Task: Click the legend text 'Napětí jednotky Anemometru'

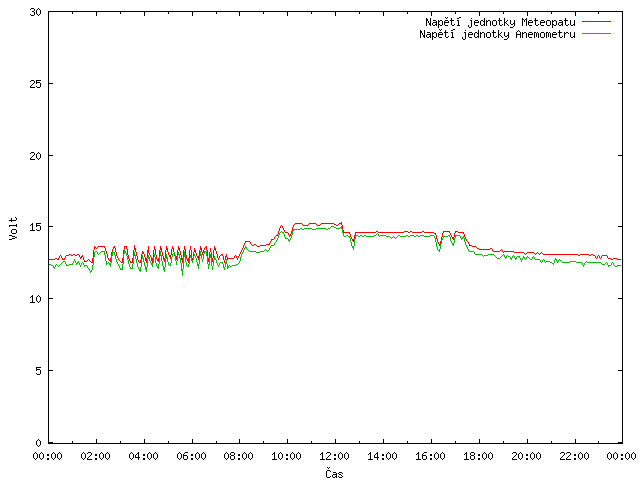Action: pos(497,34)
